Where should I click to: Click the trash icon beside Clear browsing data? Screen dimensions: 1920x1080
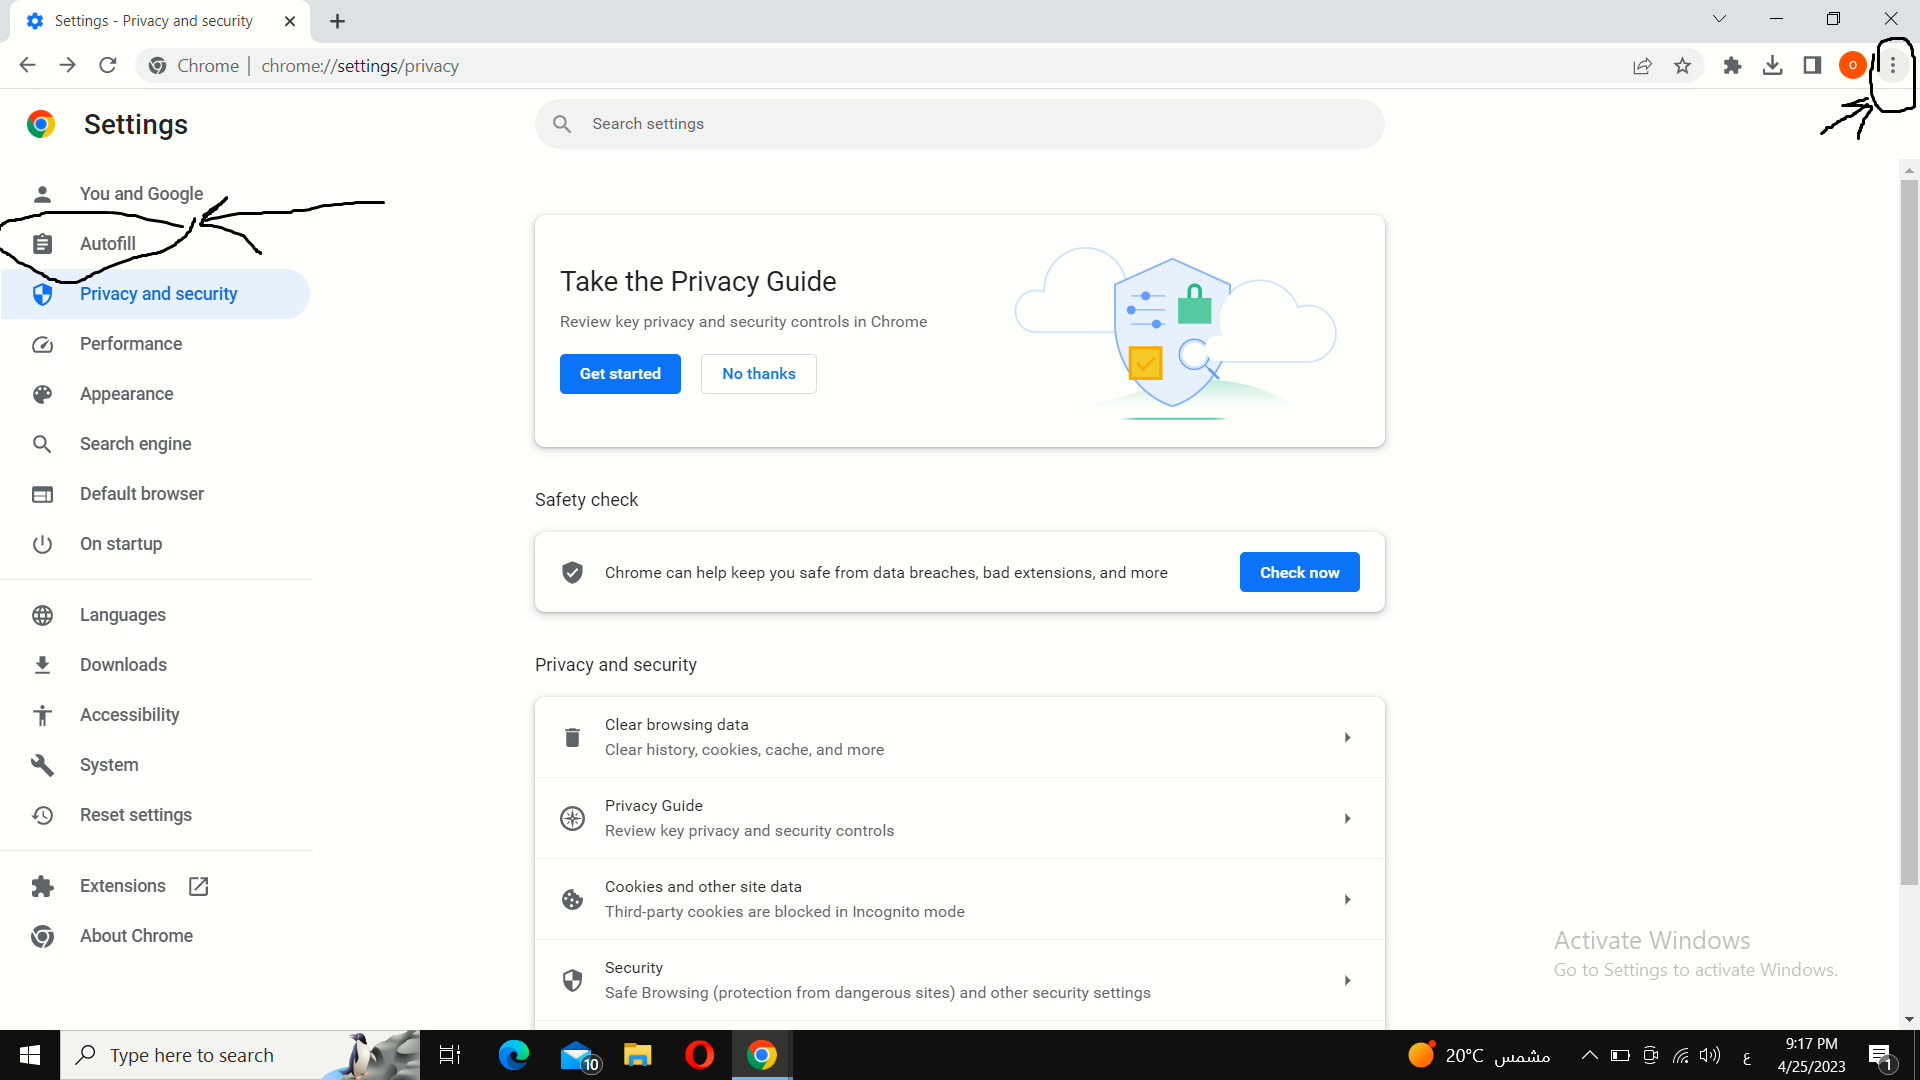click(572, 737)
